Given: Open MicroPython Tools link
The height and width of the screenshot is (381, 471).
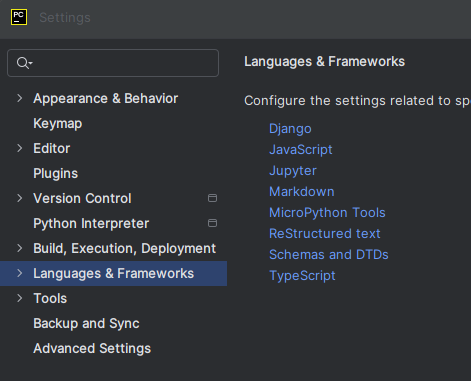Looking at the screenshot, I should 327,213.
